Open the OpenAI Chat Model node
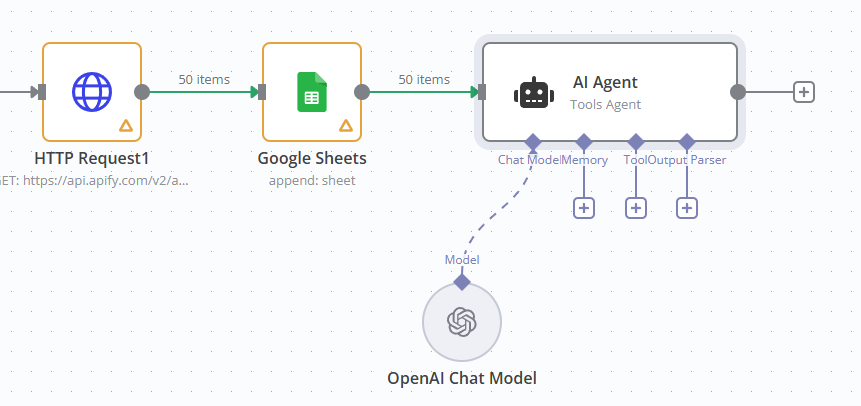861x406 pixels. (x=461, y=321)
